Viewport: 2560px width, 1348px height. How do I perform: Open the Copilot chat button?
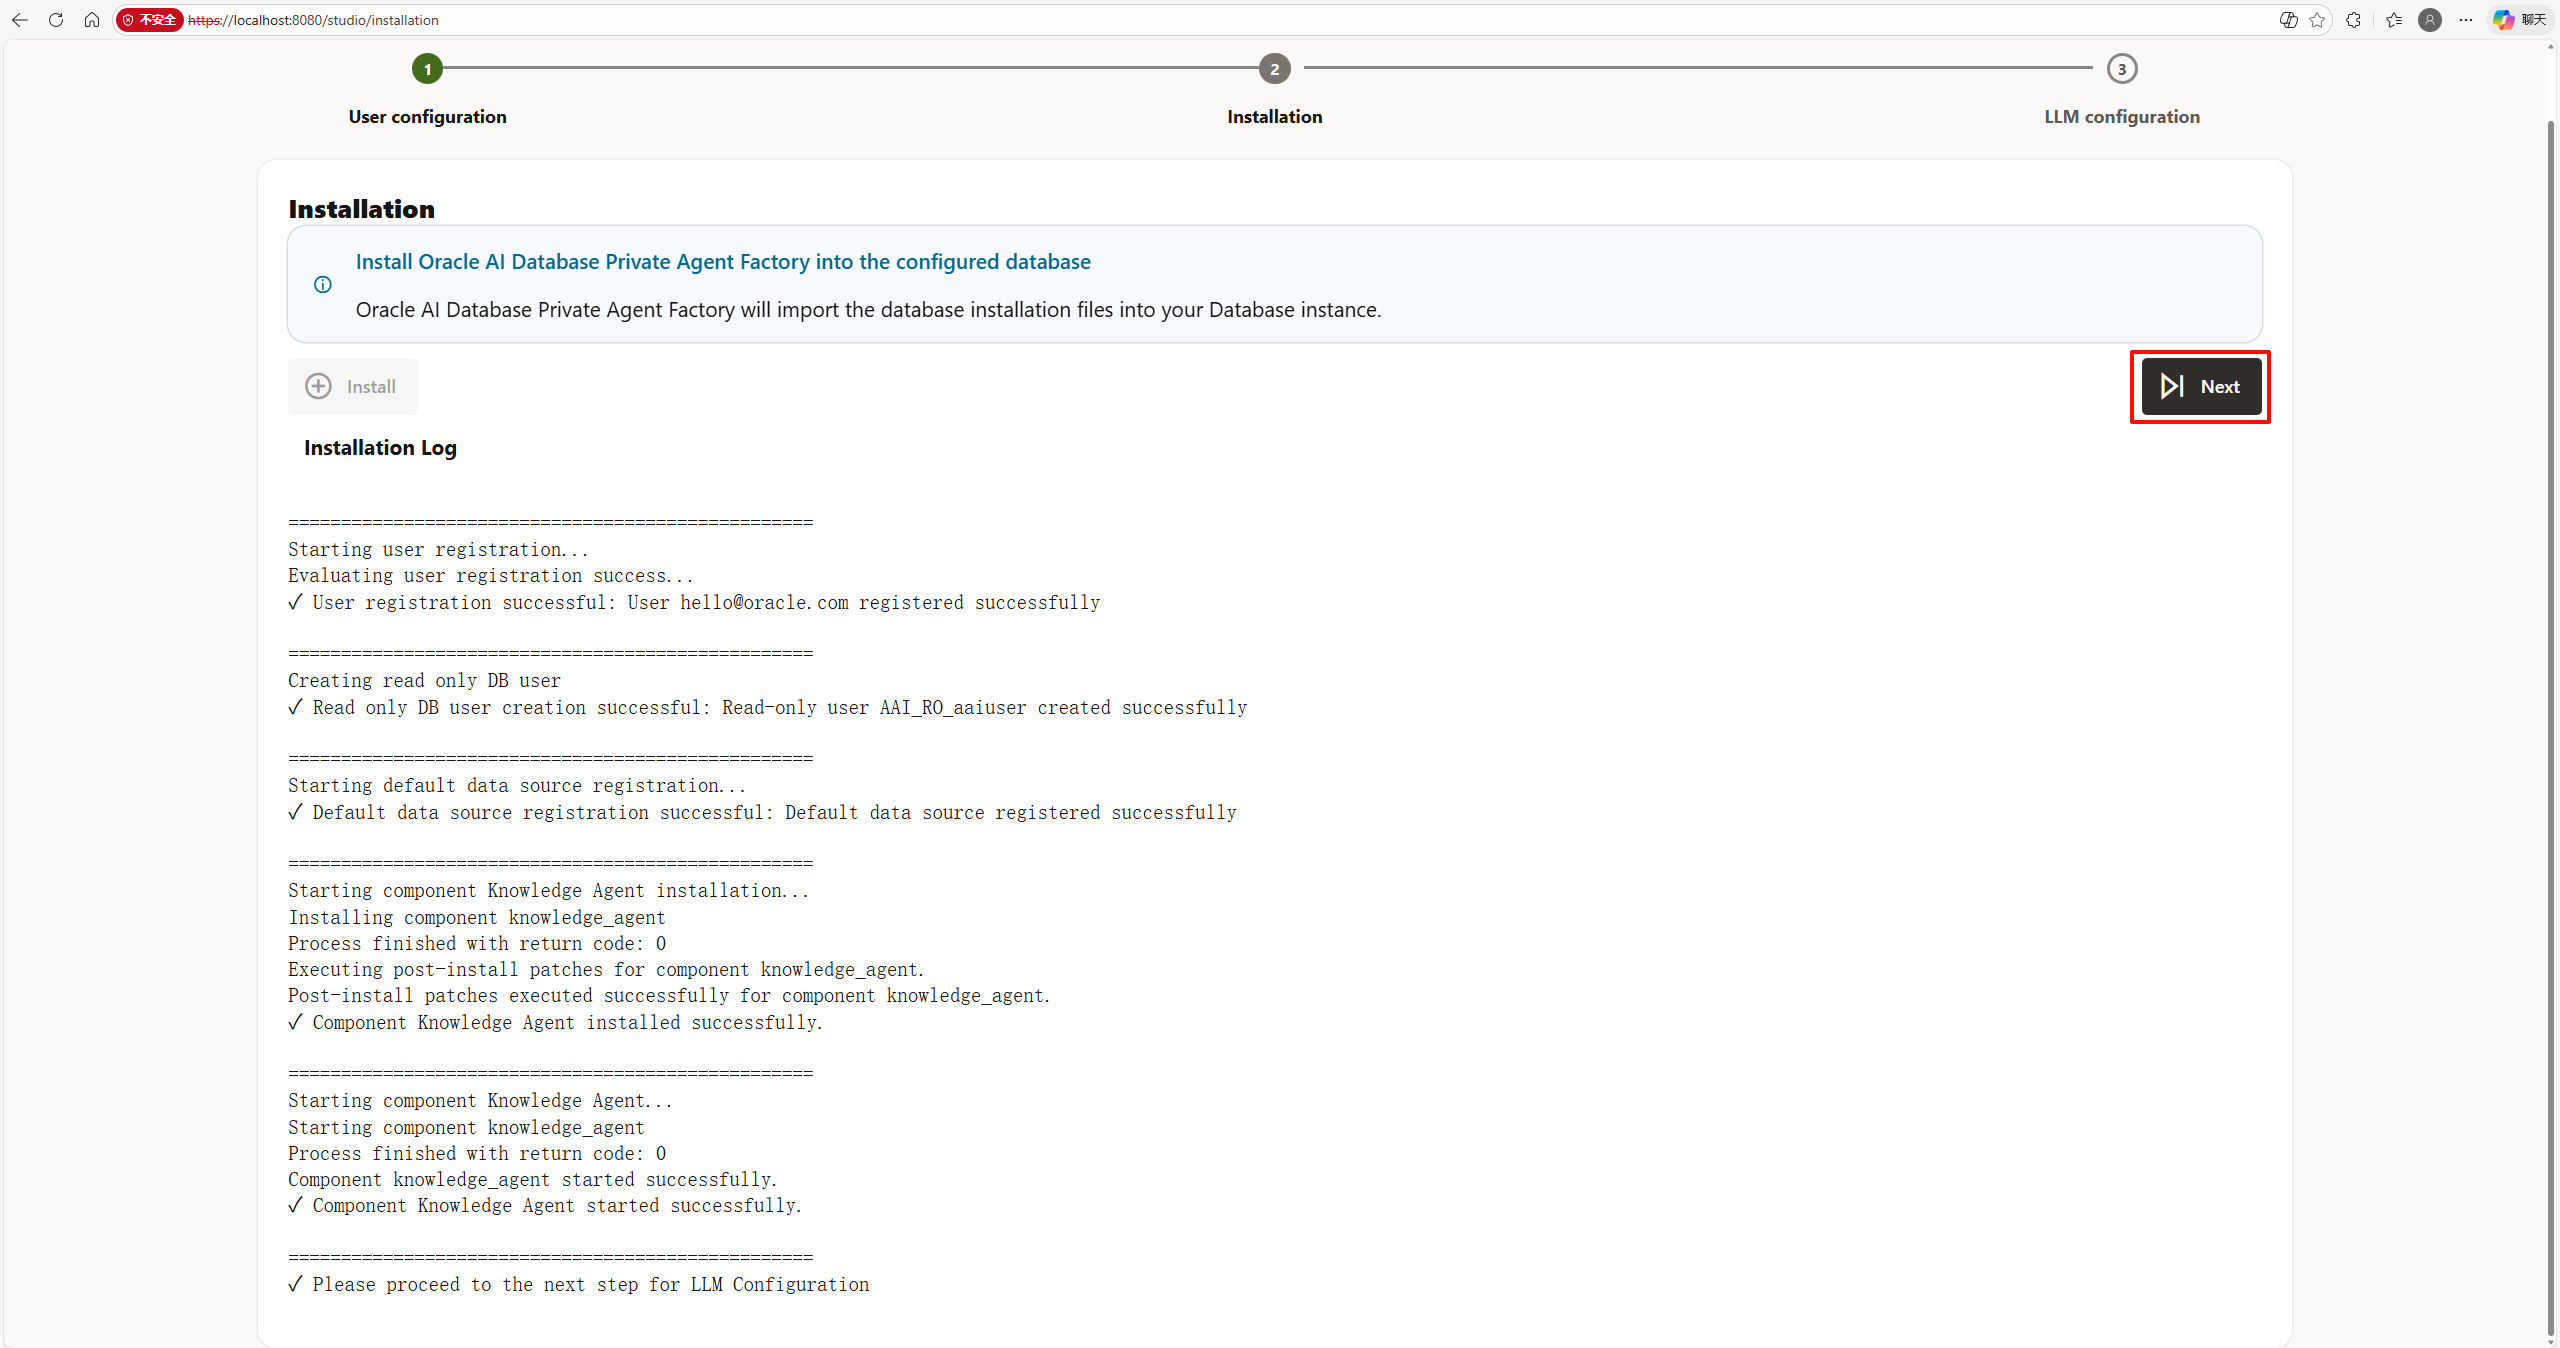(2519, 20)
